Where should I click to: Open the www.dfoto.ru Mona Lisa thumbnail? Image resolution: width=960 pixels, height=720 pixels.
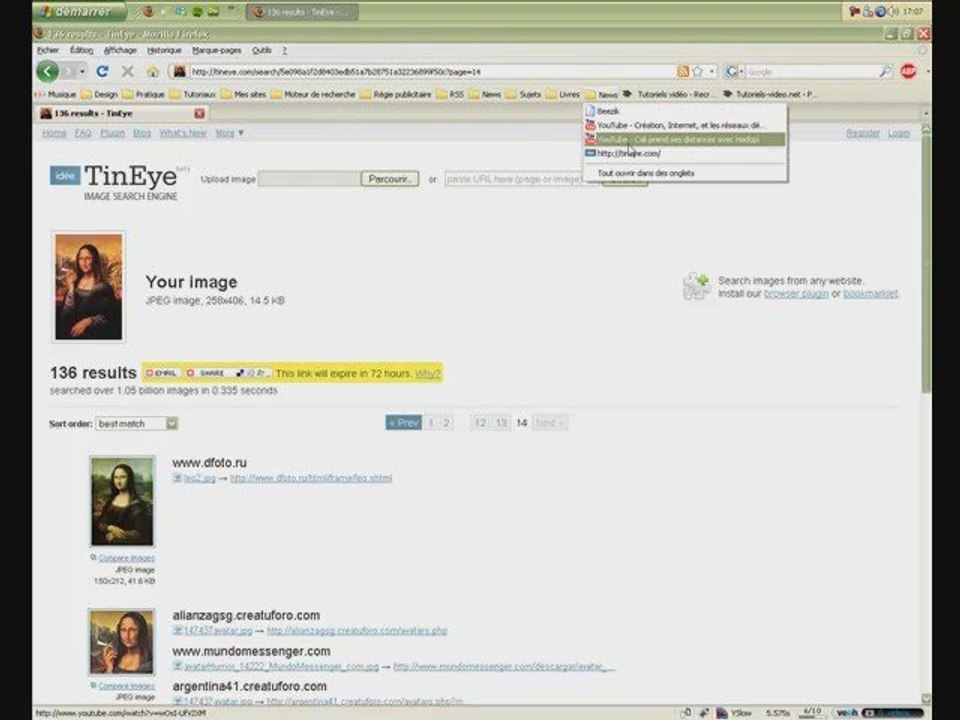(122, 501)
